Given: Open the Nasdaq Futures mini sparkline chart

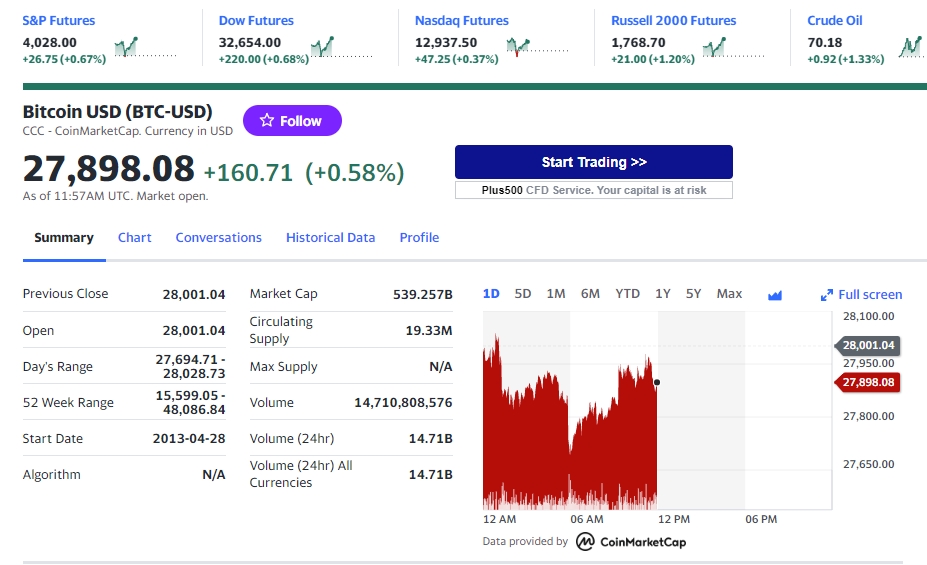Looking at the screenshot, I should pos(537,46).
